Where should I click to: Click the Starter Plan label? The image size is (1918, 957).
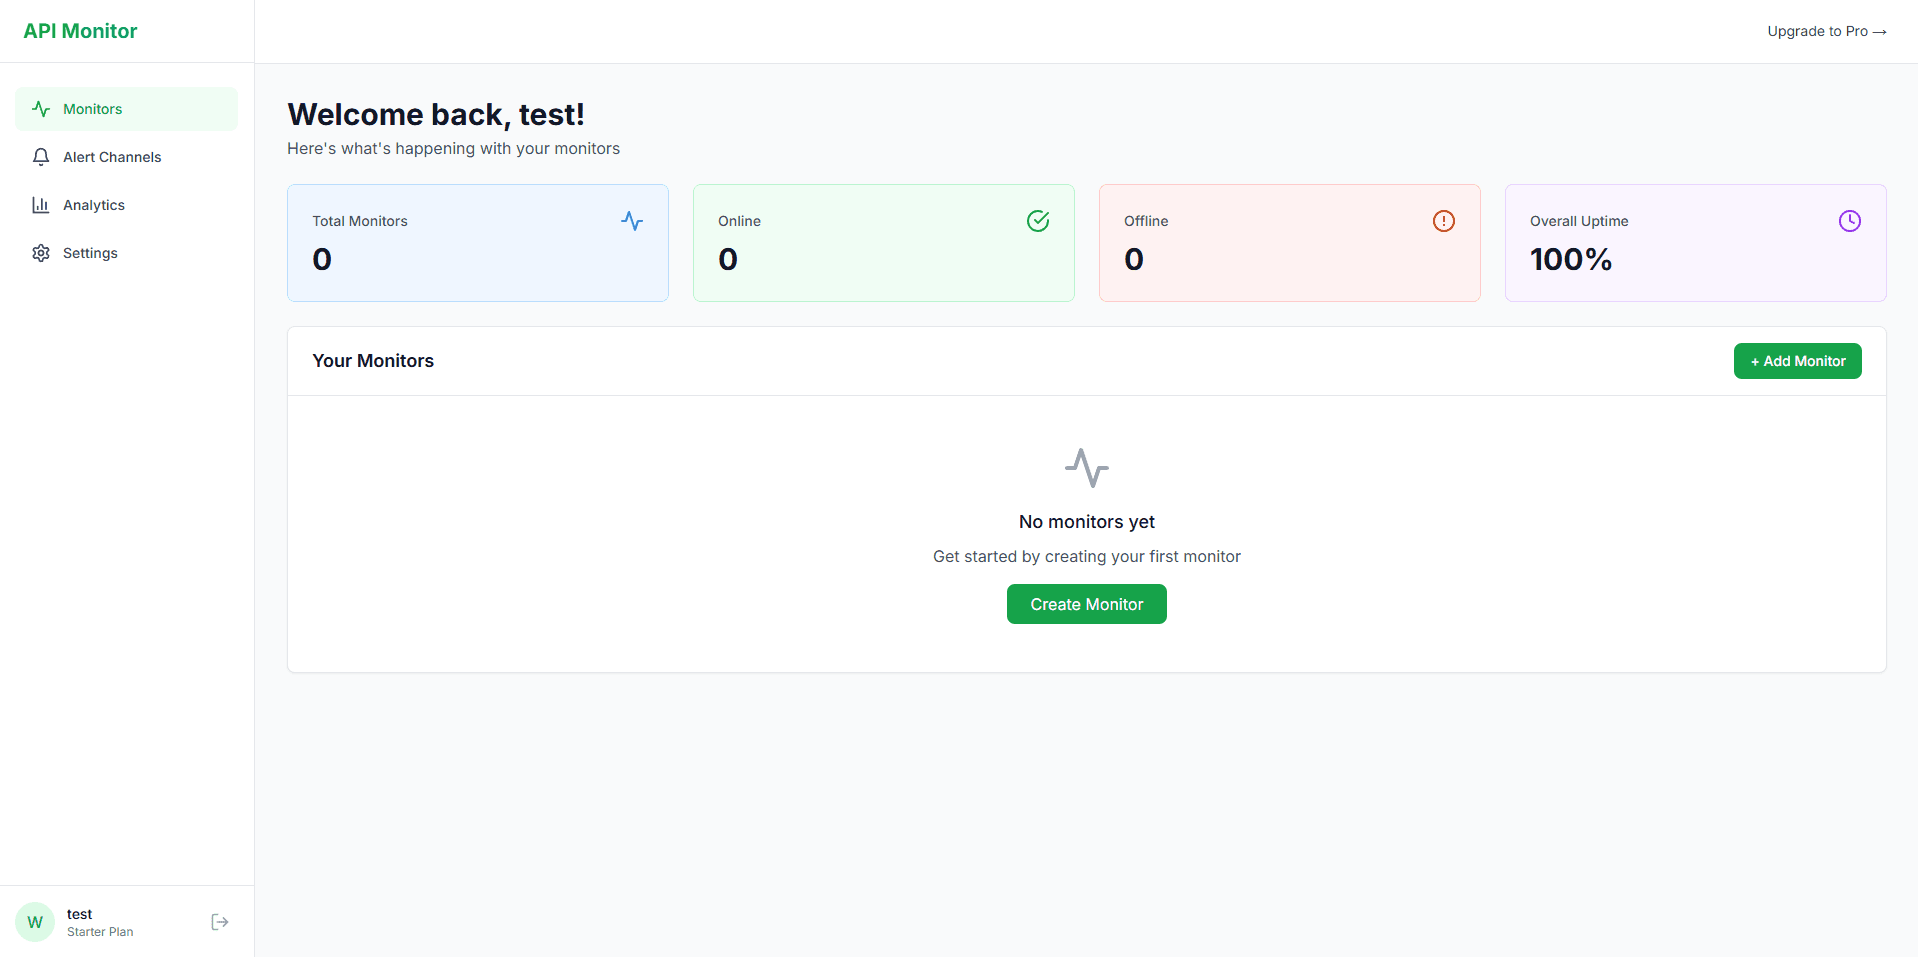click(x=99, y=931)
